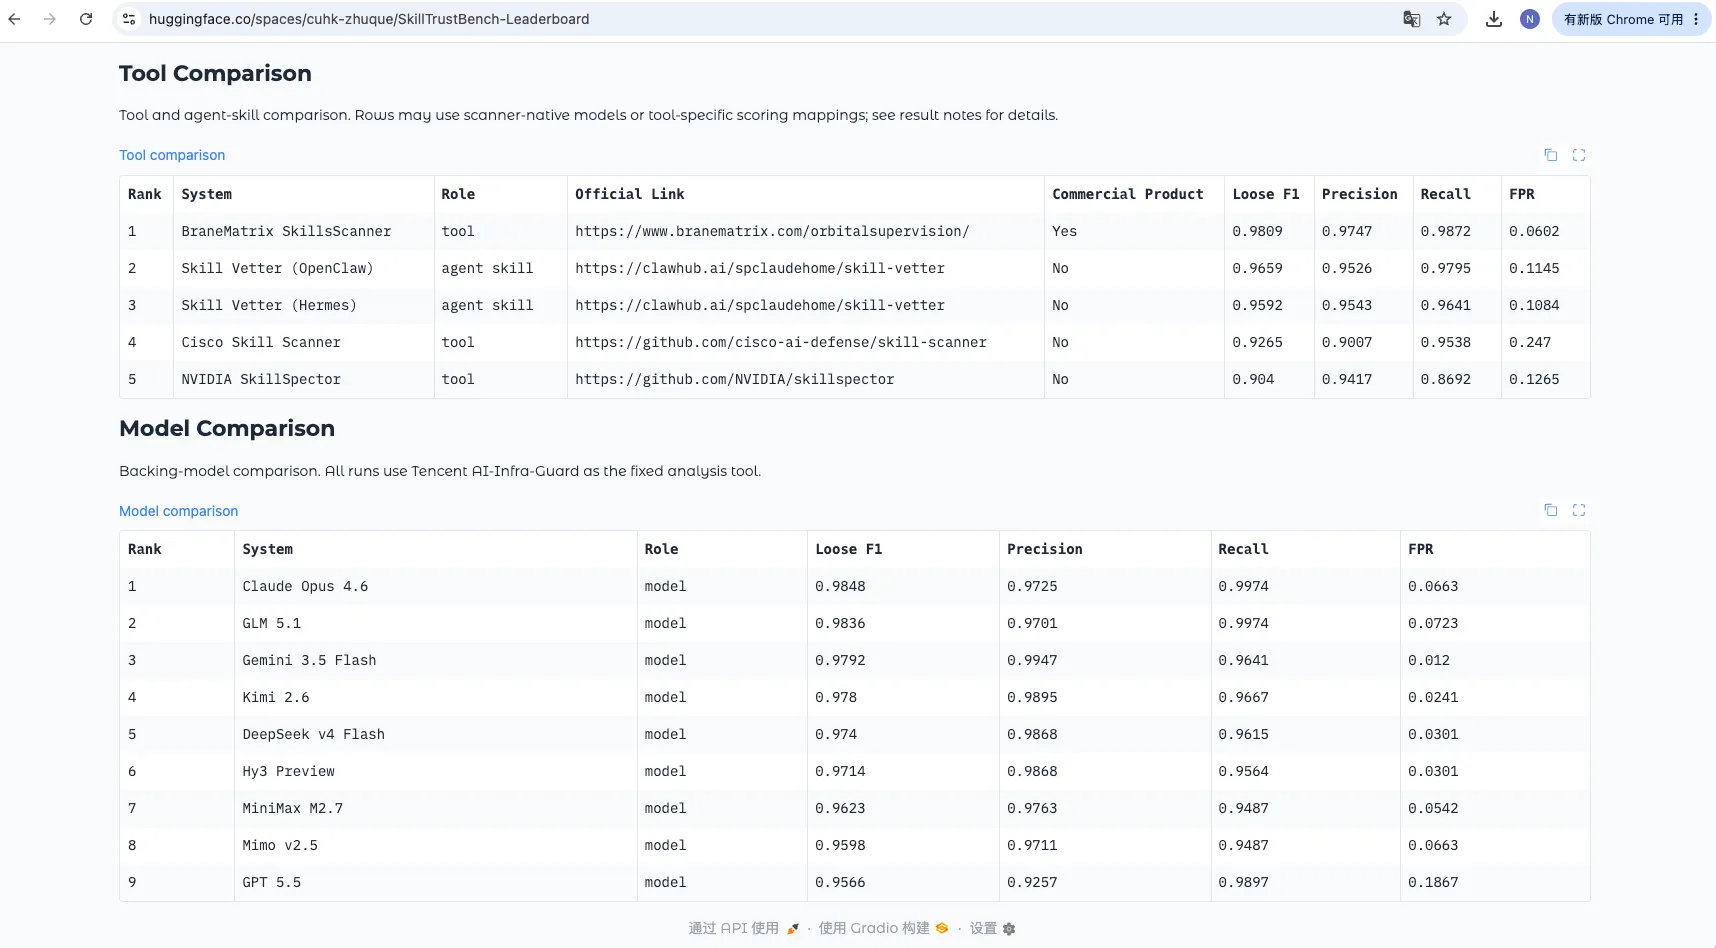Select the GPT 5.5 cell
This screenshot has height=948, width=1716.
pyautogui.click(x=436, y=882)
